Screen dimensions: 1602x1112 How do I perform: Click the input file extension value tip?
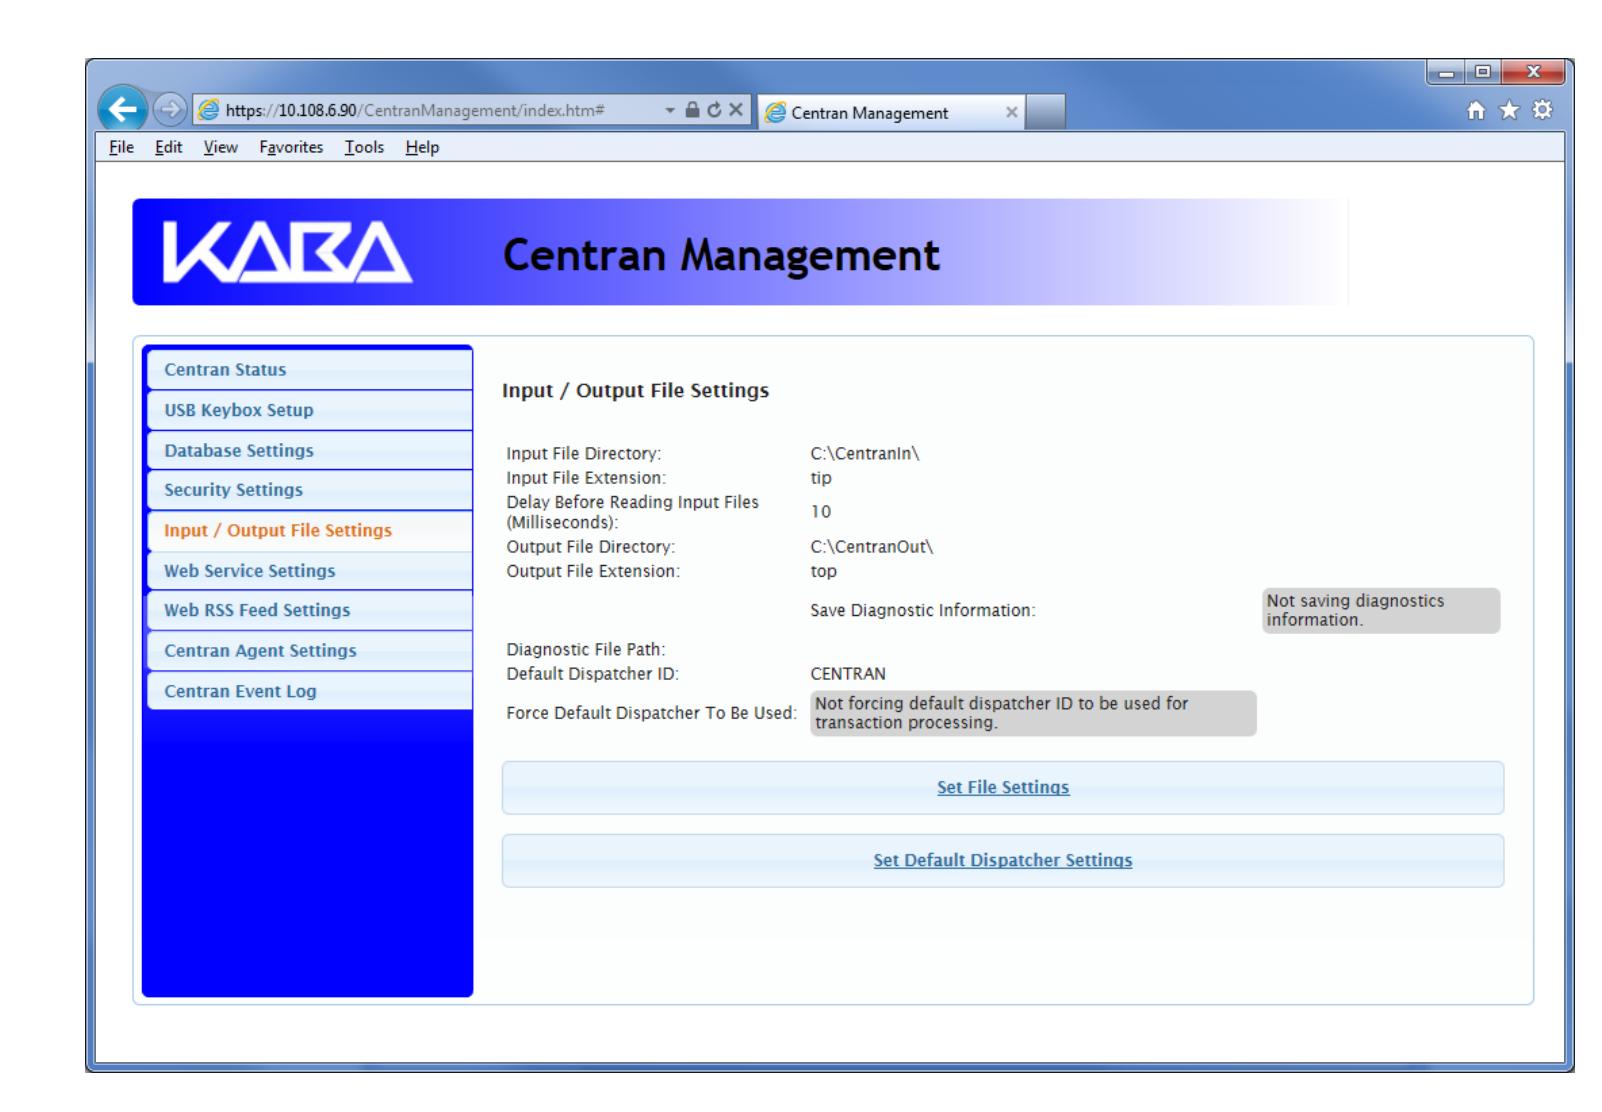tap(821, 478)
